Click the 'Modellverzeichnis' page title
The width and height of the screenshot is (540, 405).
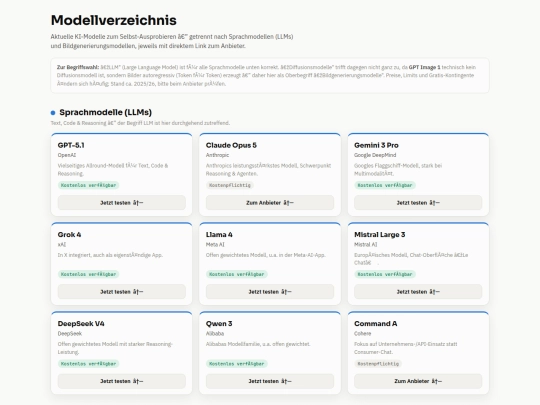point(114,20)
